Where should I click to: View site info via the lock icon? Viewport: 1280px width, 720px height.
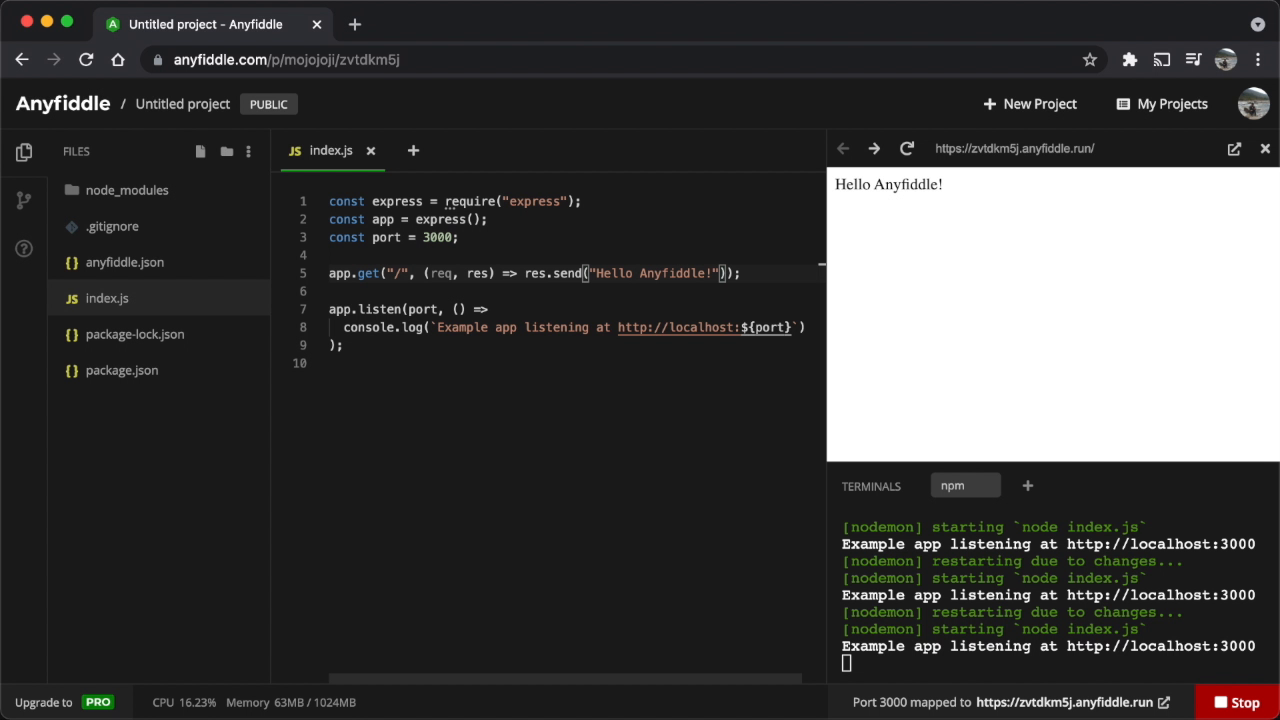point(158,60)
